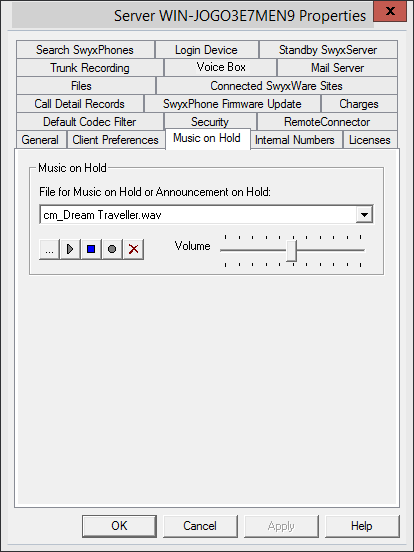Viewport: 414px width, 552px height.
Task: Click the Cancel button
Action: (x=200, y=526)
